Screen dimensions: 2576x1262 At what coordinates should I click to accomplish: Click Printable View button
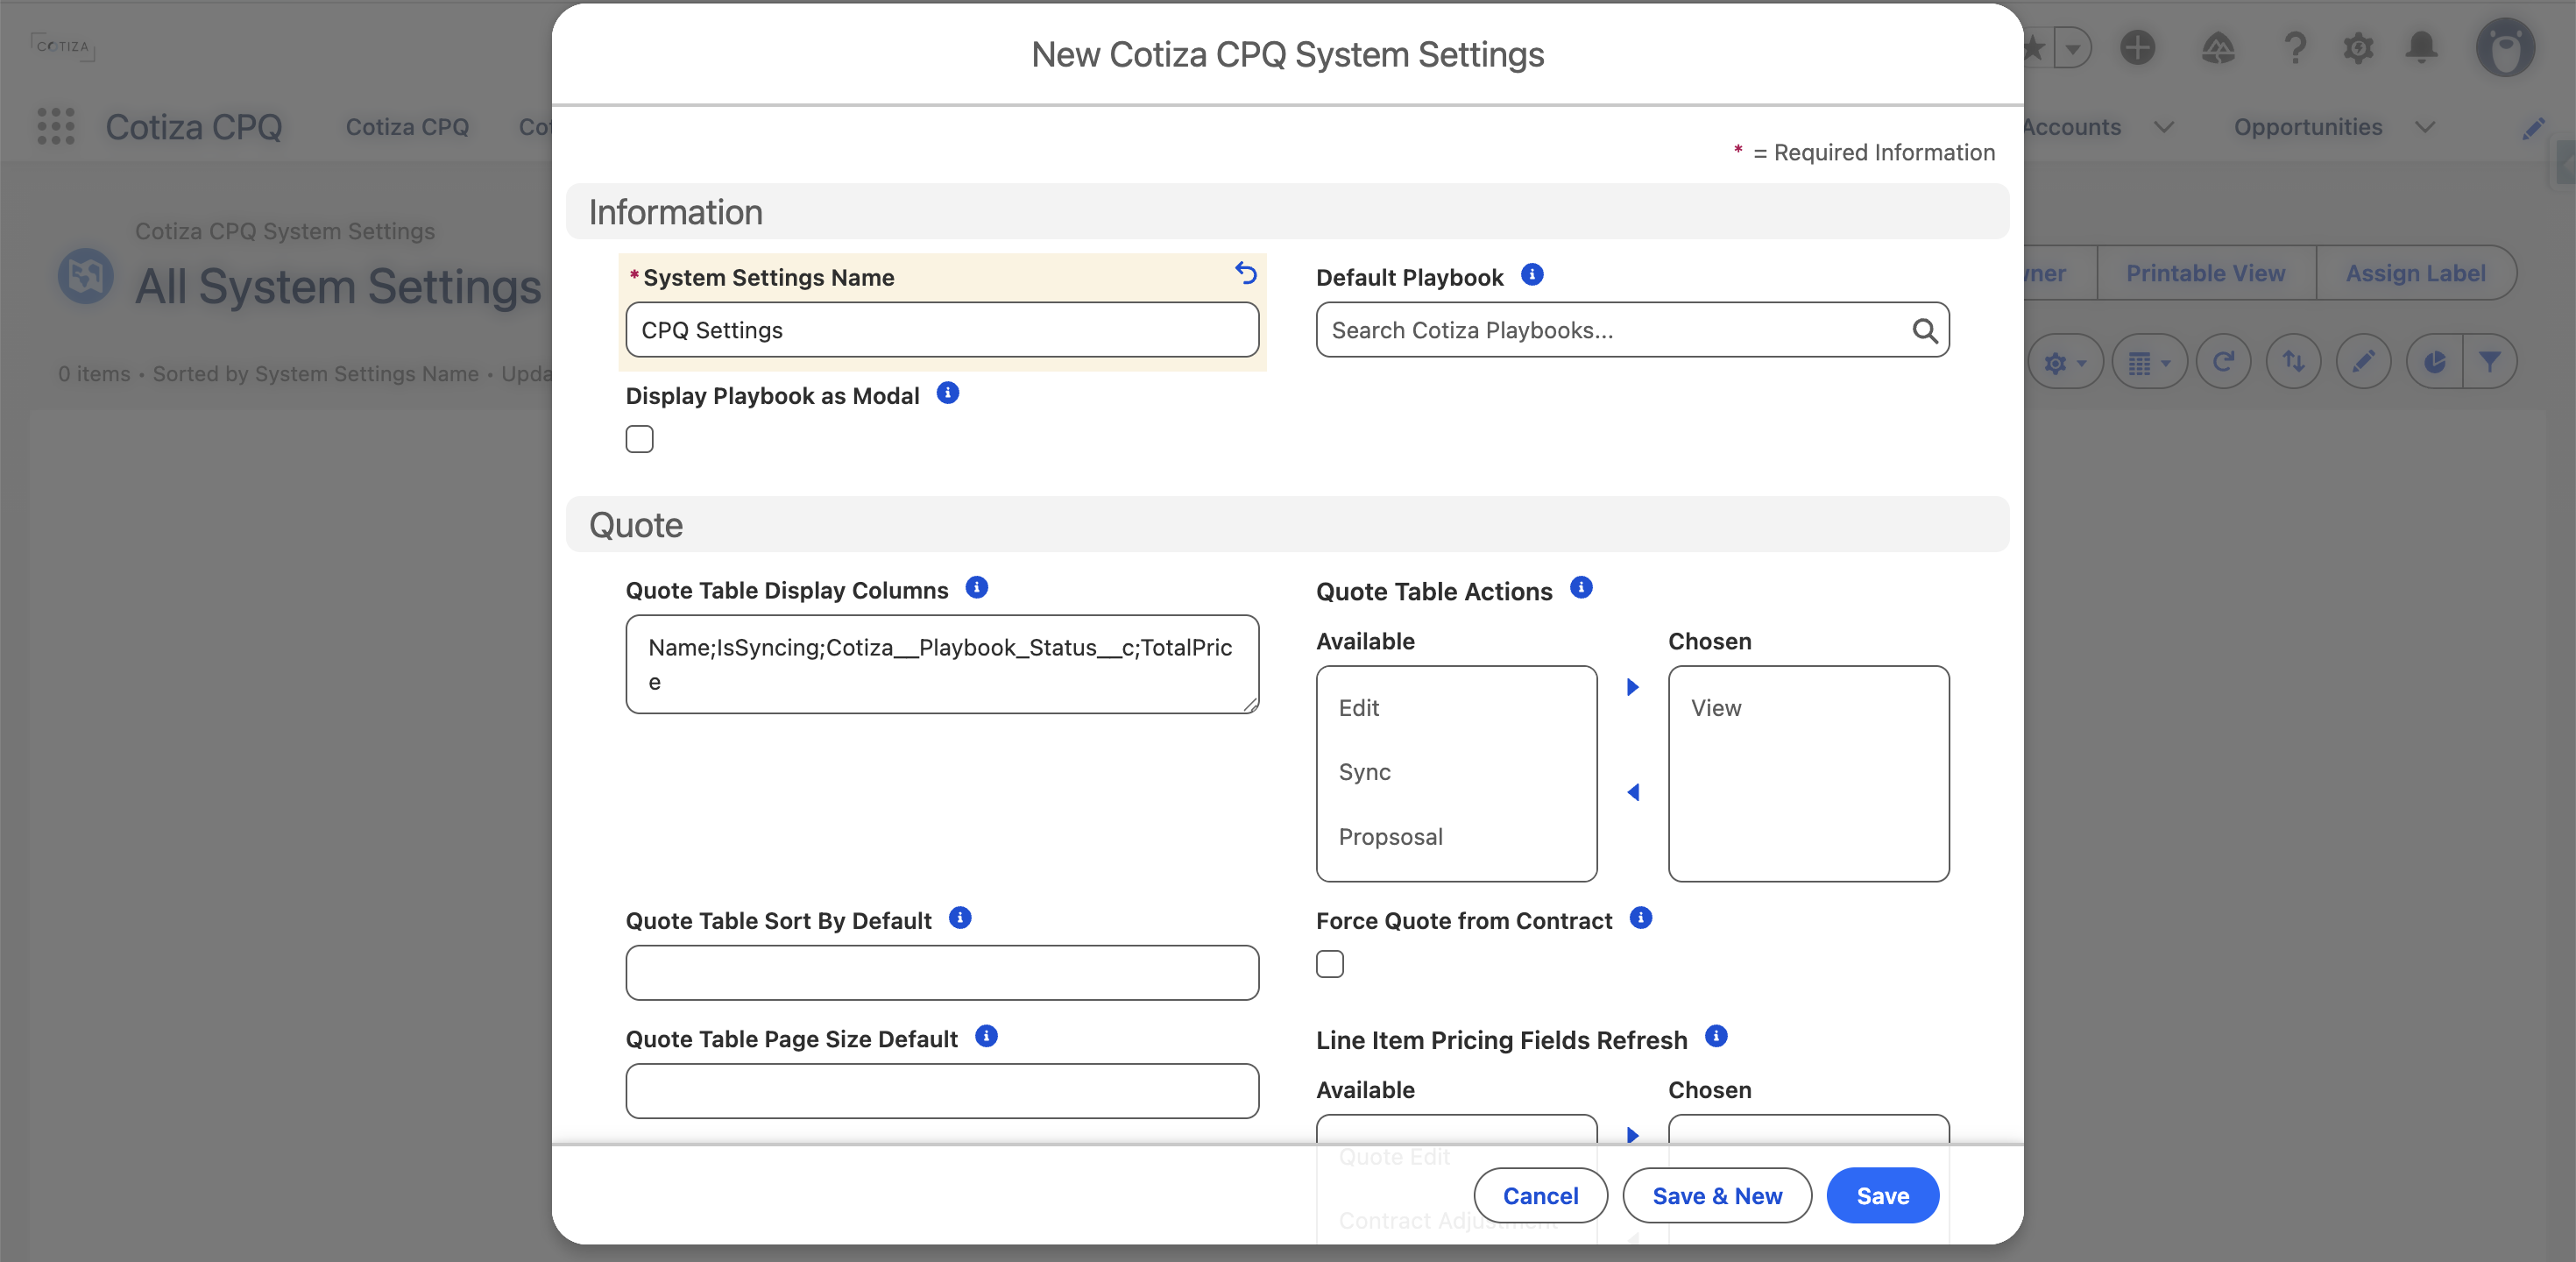(2205, 273)
